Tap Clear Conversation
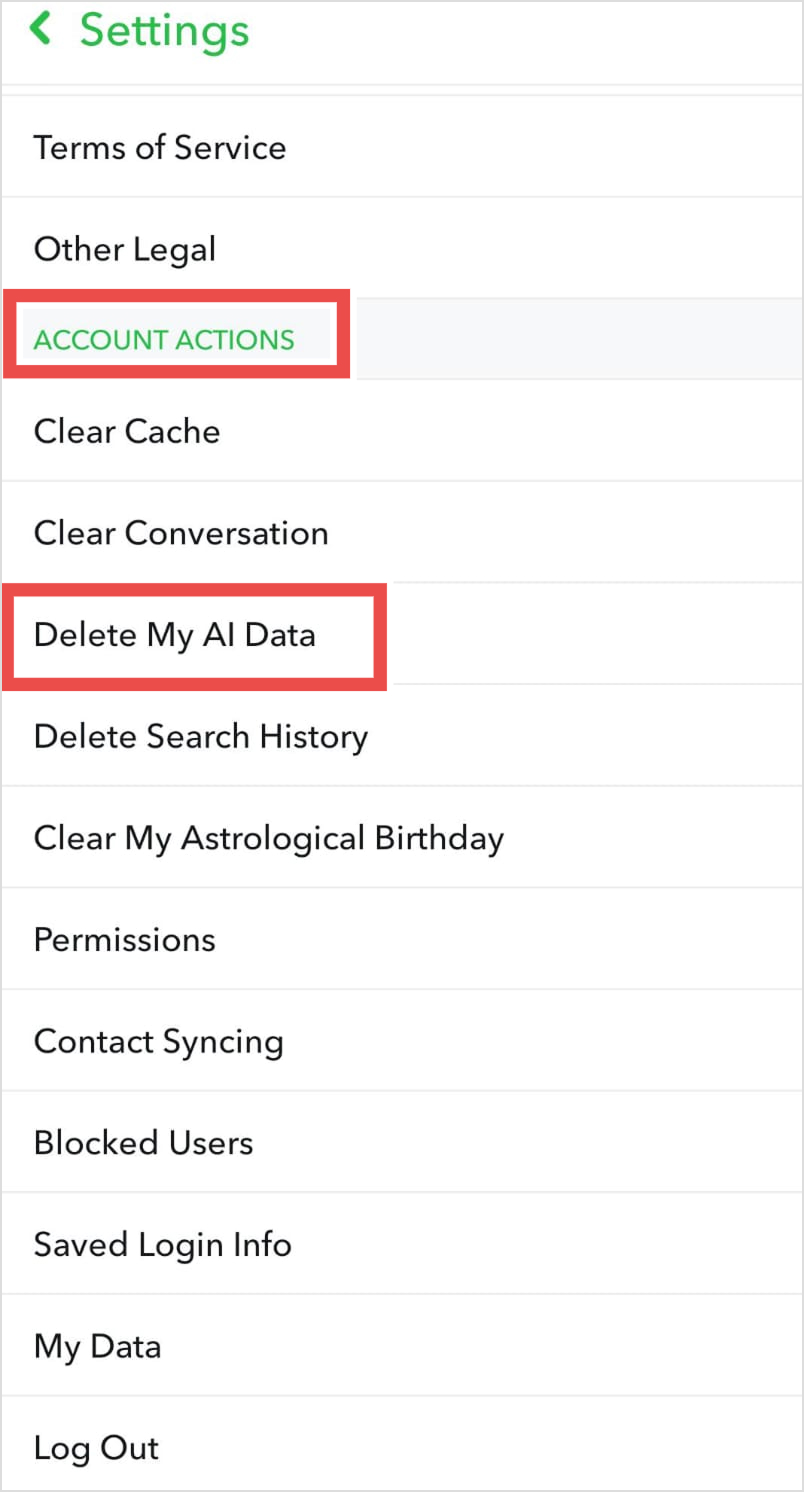804x1492 pixels. point(181,533)
